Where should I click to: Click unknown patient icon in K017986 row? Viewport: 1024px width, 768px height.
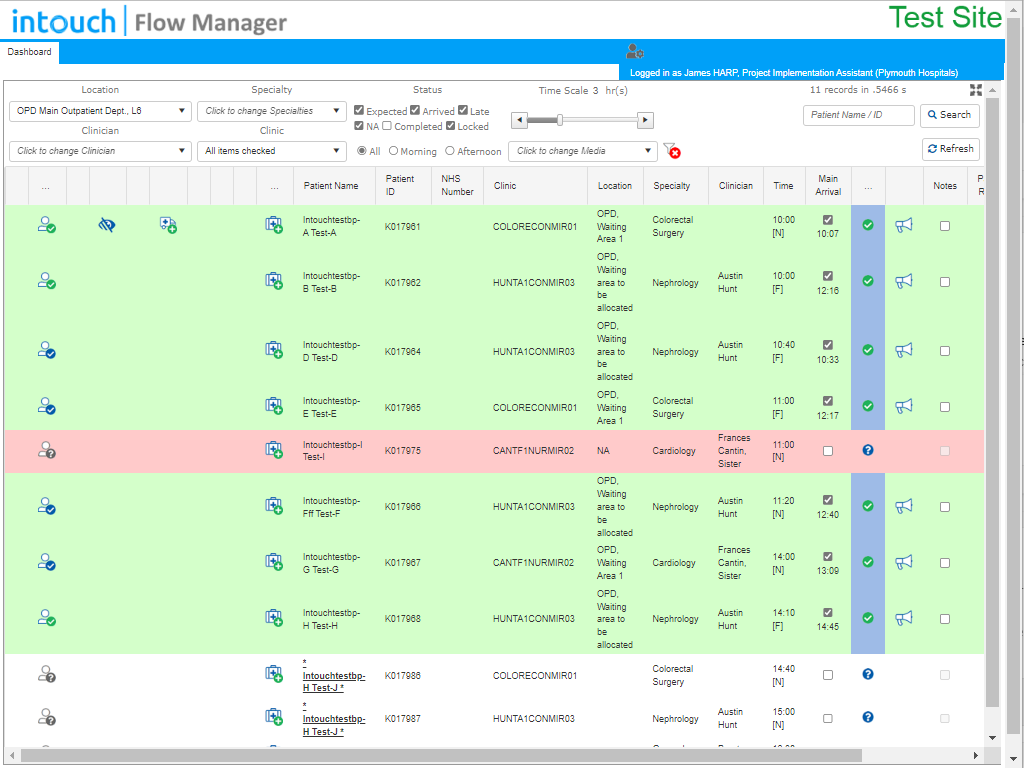coord(46,674)
